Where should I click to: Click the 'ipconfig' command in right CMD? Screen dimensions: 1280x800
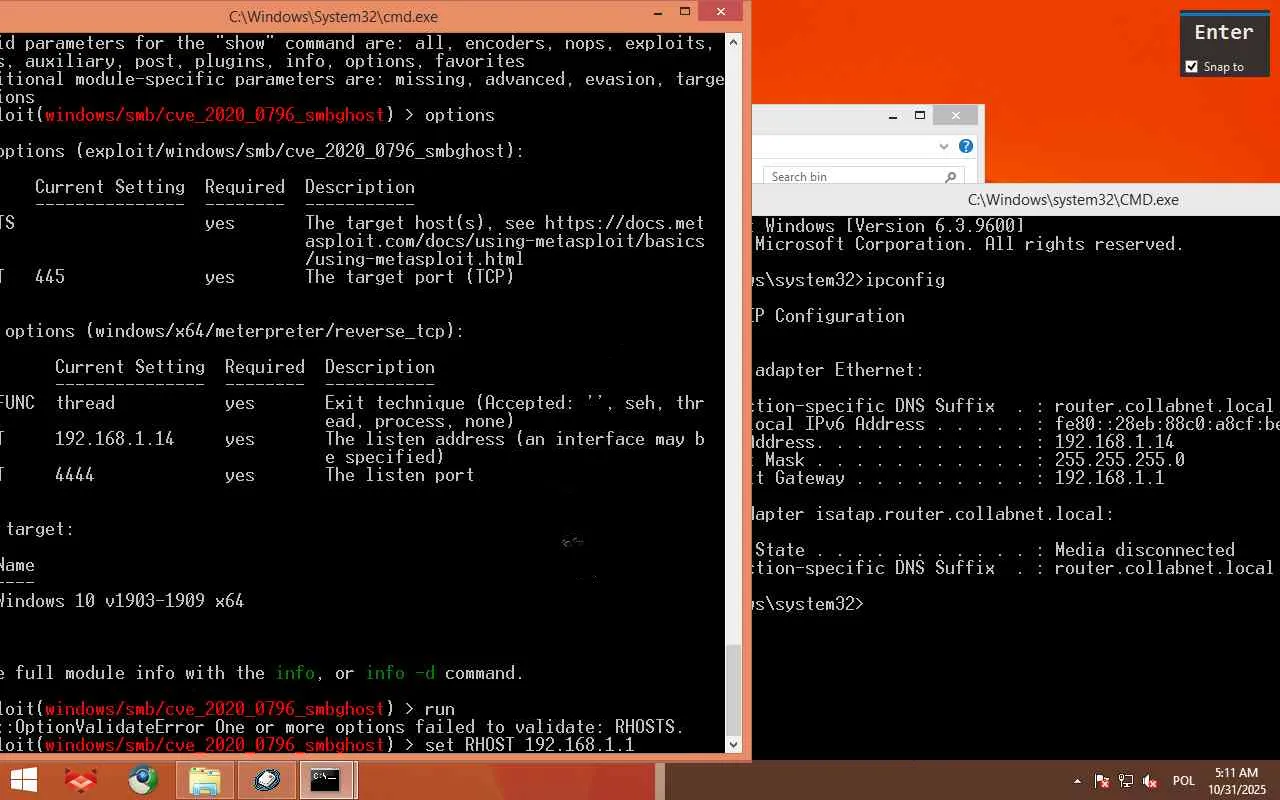[905, 280]
